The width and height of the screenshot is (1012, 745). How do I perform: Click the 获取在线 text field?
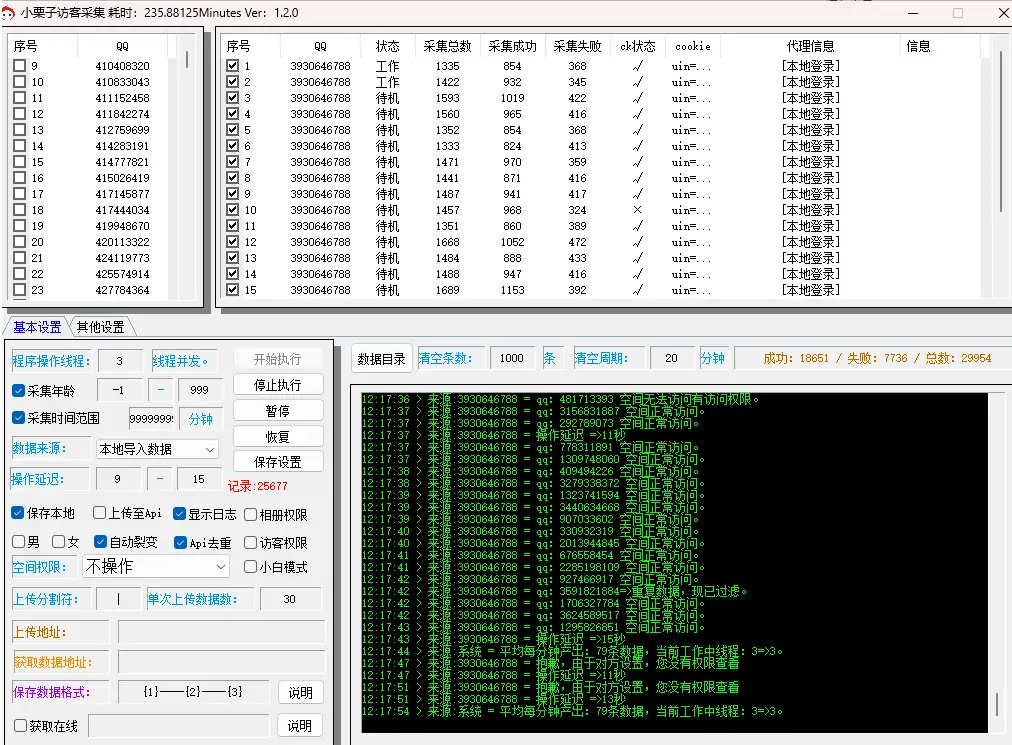[x=179, y=726]
